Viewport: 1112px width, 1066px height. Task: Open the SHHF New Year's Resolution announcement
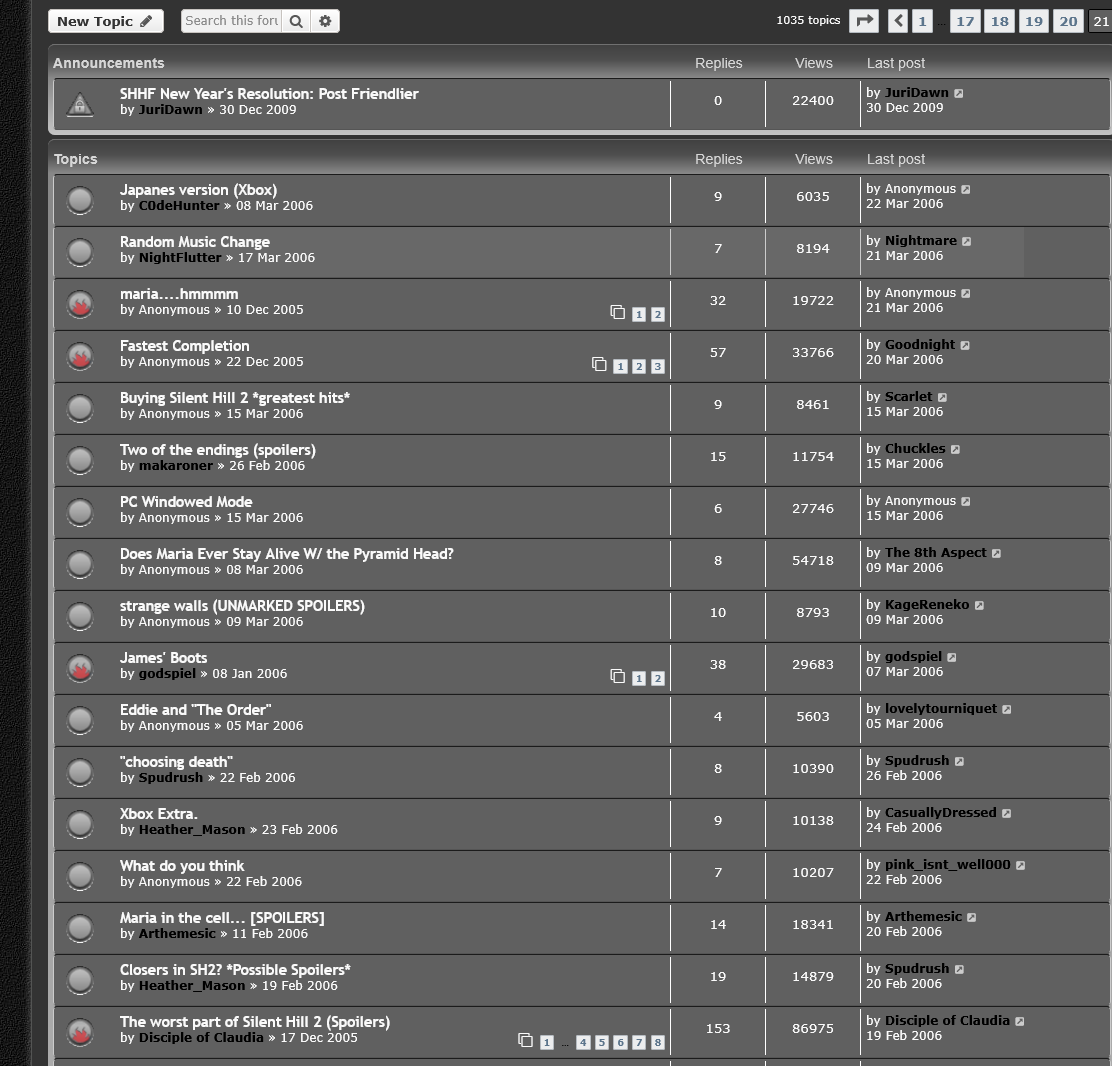pyautogui.click(x=269, y=94)
